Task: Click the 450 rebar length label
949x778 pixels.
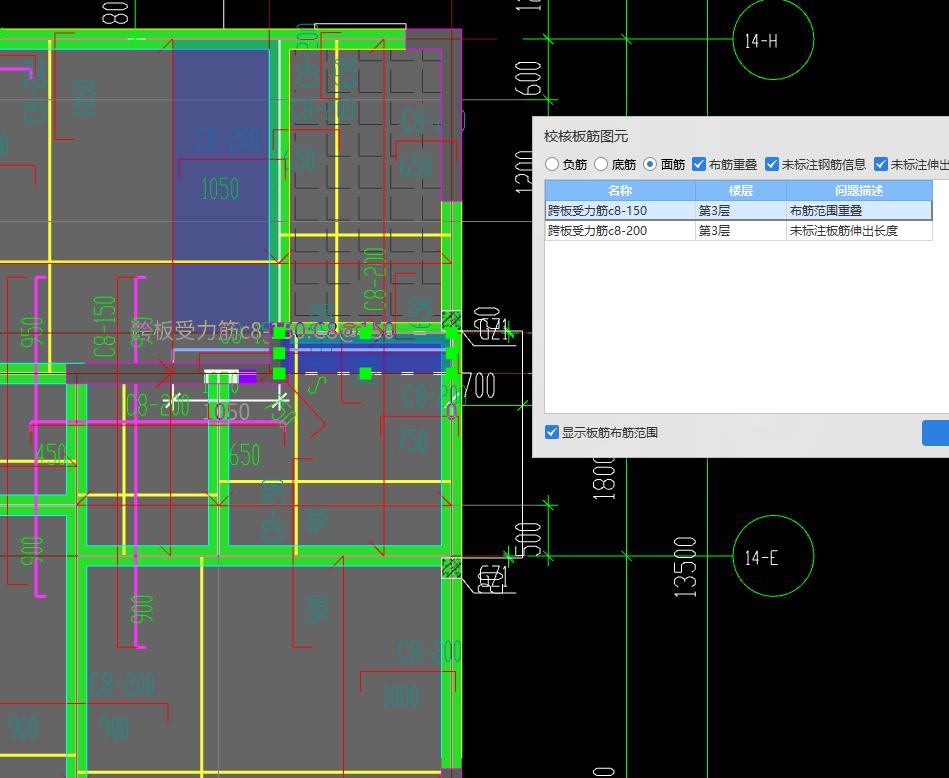Action: [51, 454]
